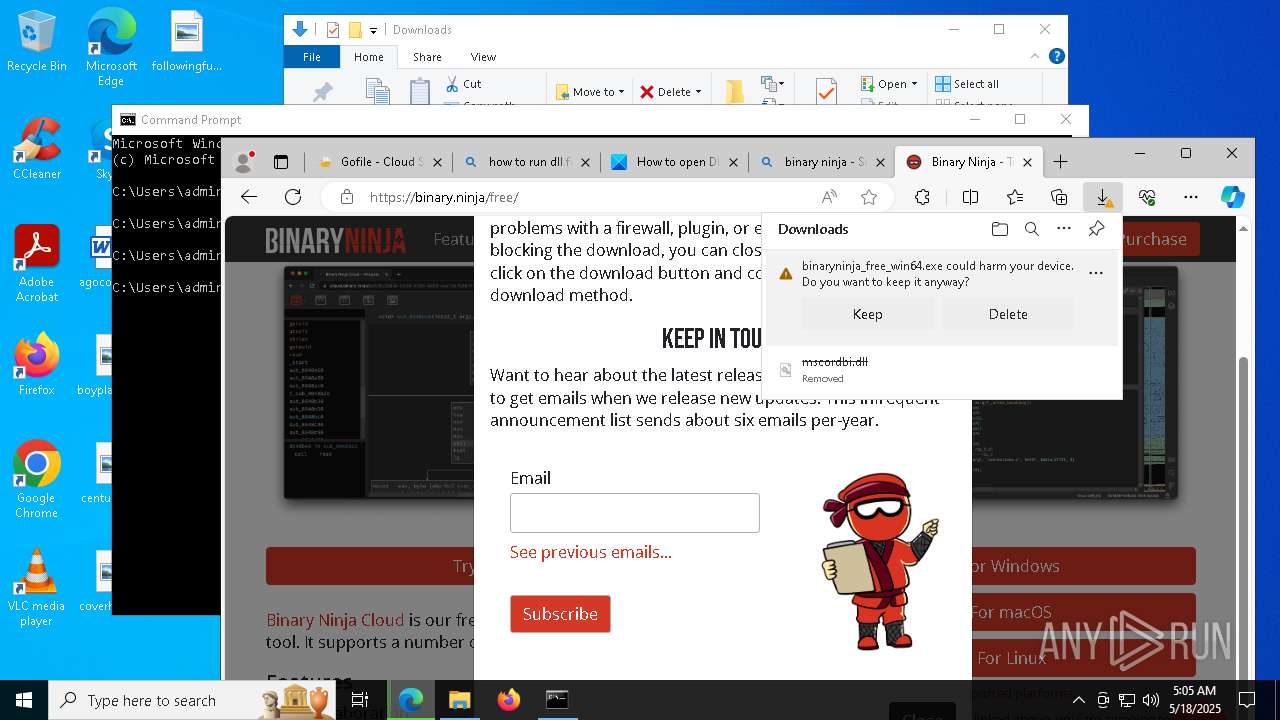Click Cut in File Explorer ribbon
This screenshot has height=720, width=1280.
(463, 84)
